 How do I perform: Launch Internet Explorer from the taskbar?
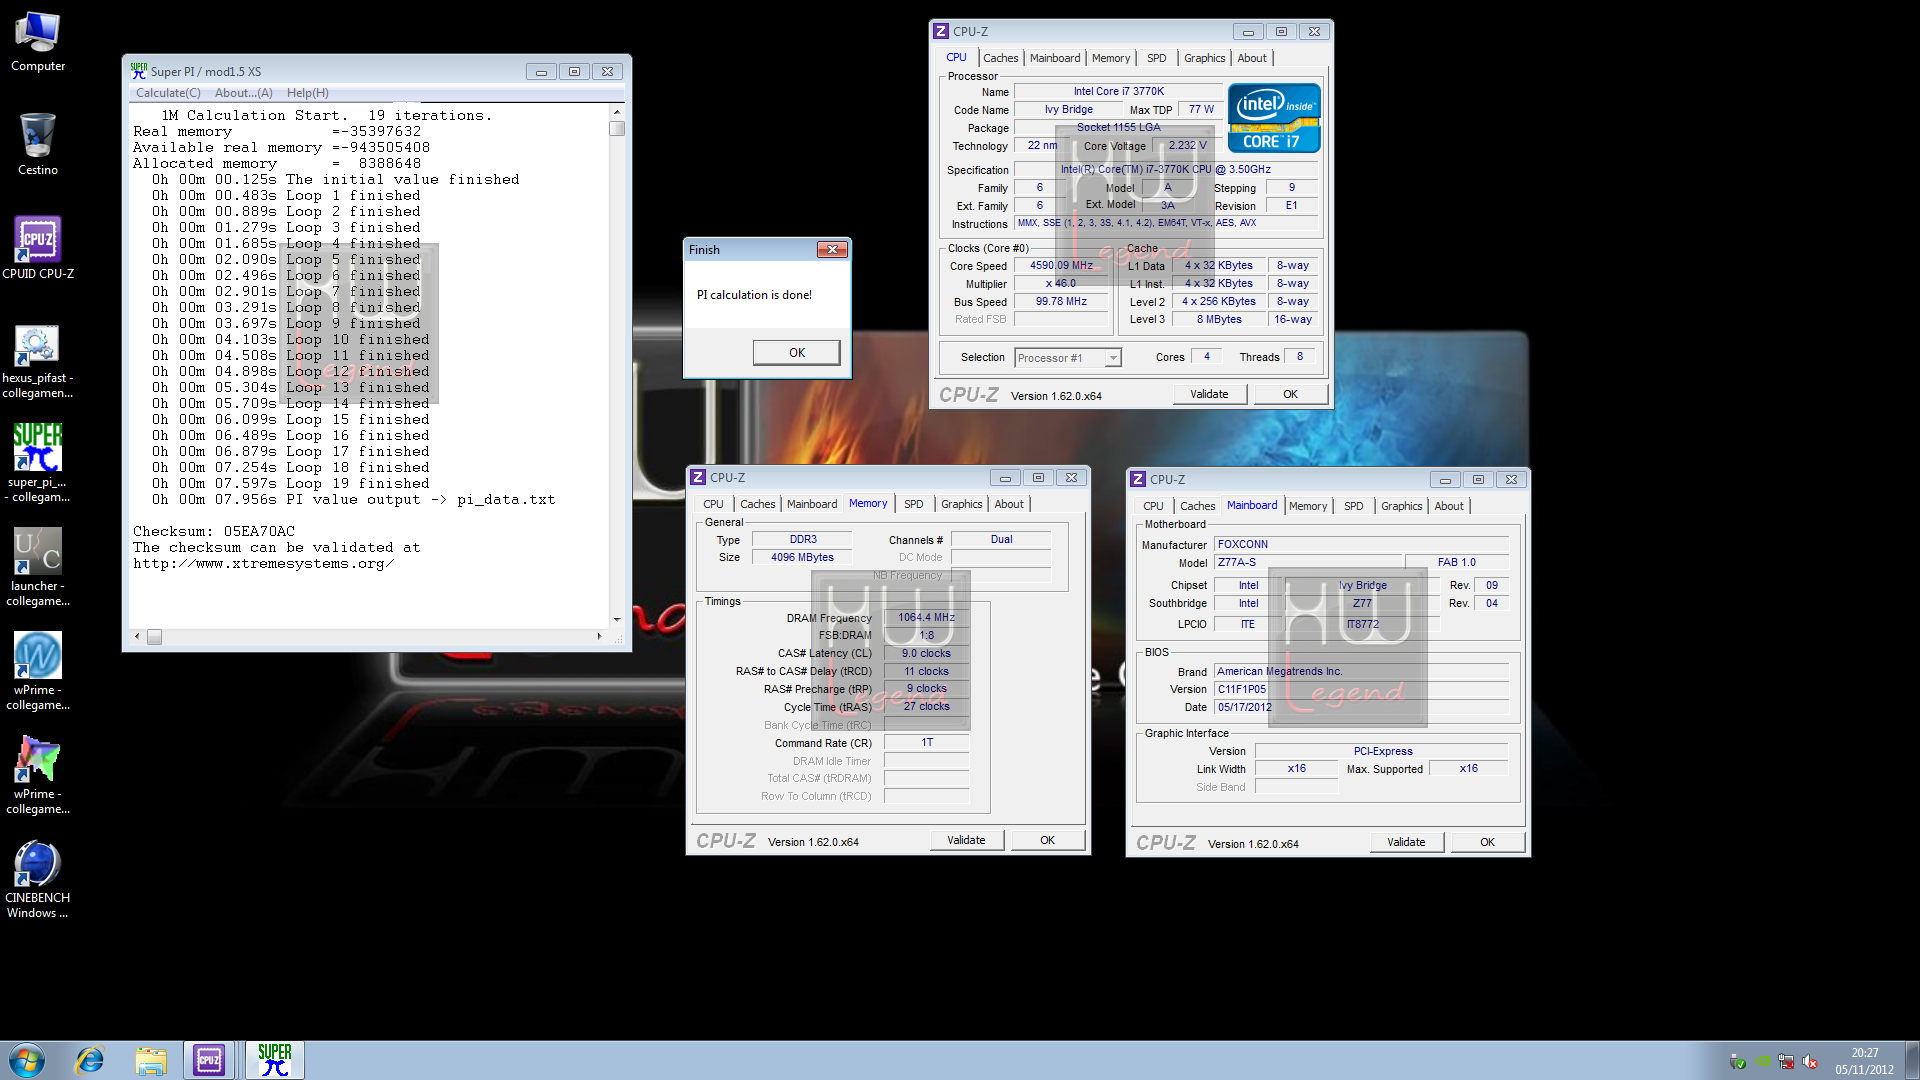pos(90,1060)
